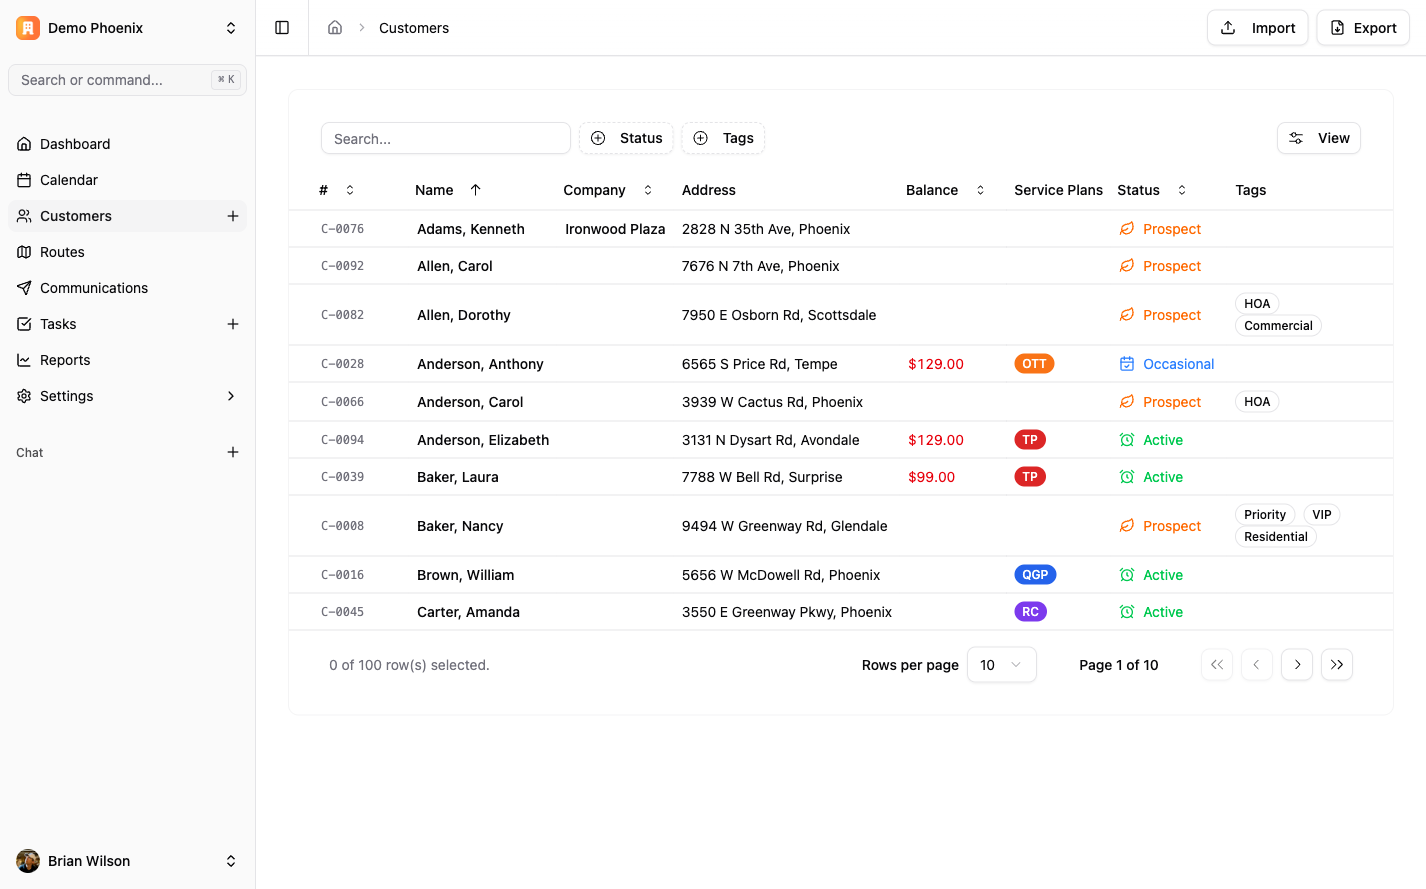The image size is (1426, 889).
Task: Click the customer table Search field
Action: pyautogui.click(x=446, y=139)
